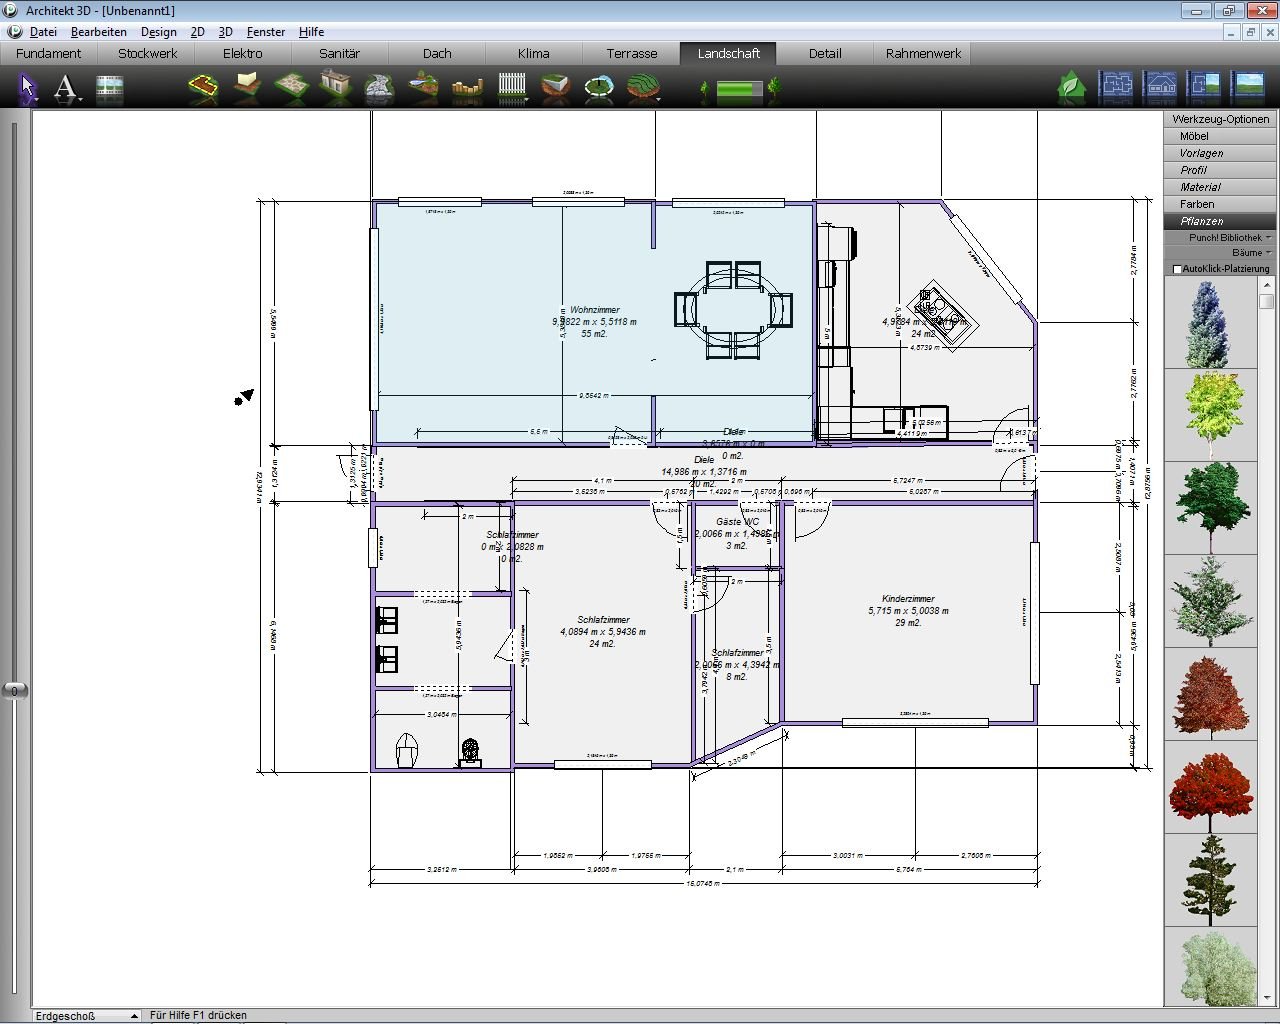This screenshot has height=1024, width=1280.
Task: Adjust the plant growth green slider
Action: click(x=739, y=89)
